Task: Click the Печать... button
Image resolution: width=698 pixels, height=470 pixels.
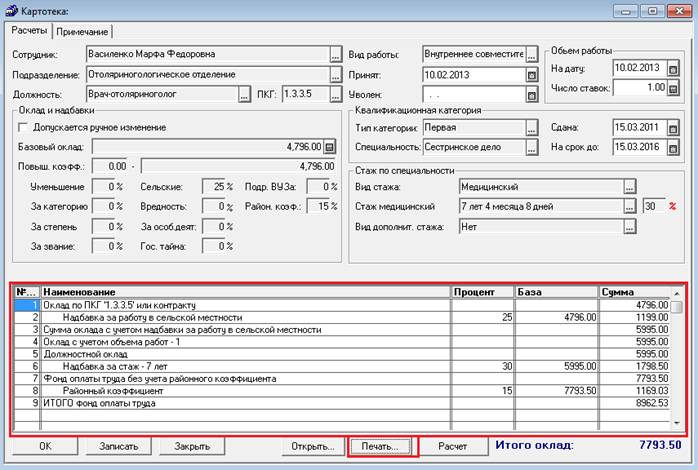Action: tap(380, 446)
